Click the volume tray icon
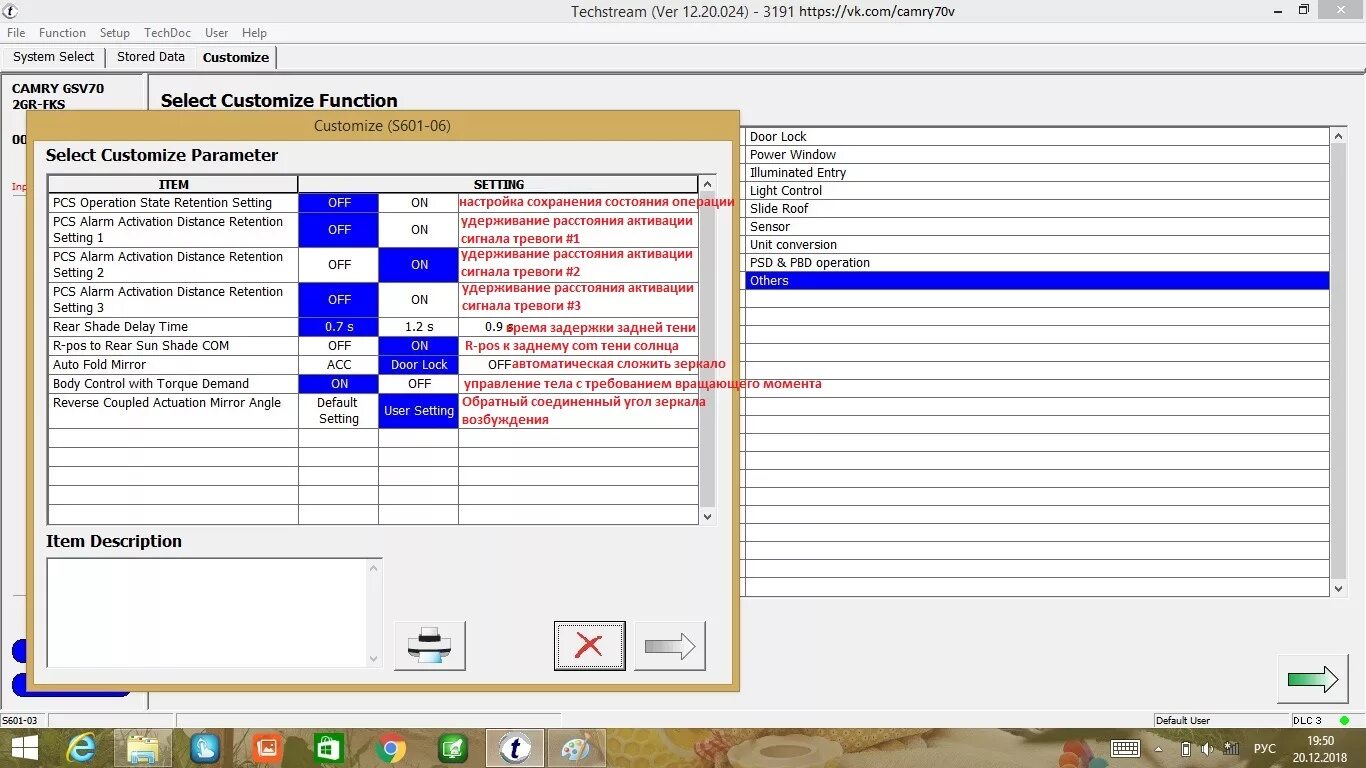Screen dimensions: 1366x768 1207,748
